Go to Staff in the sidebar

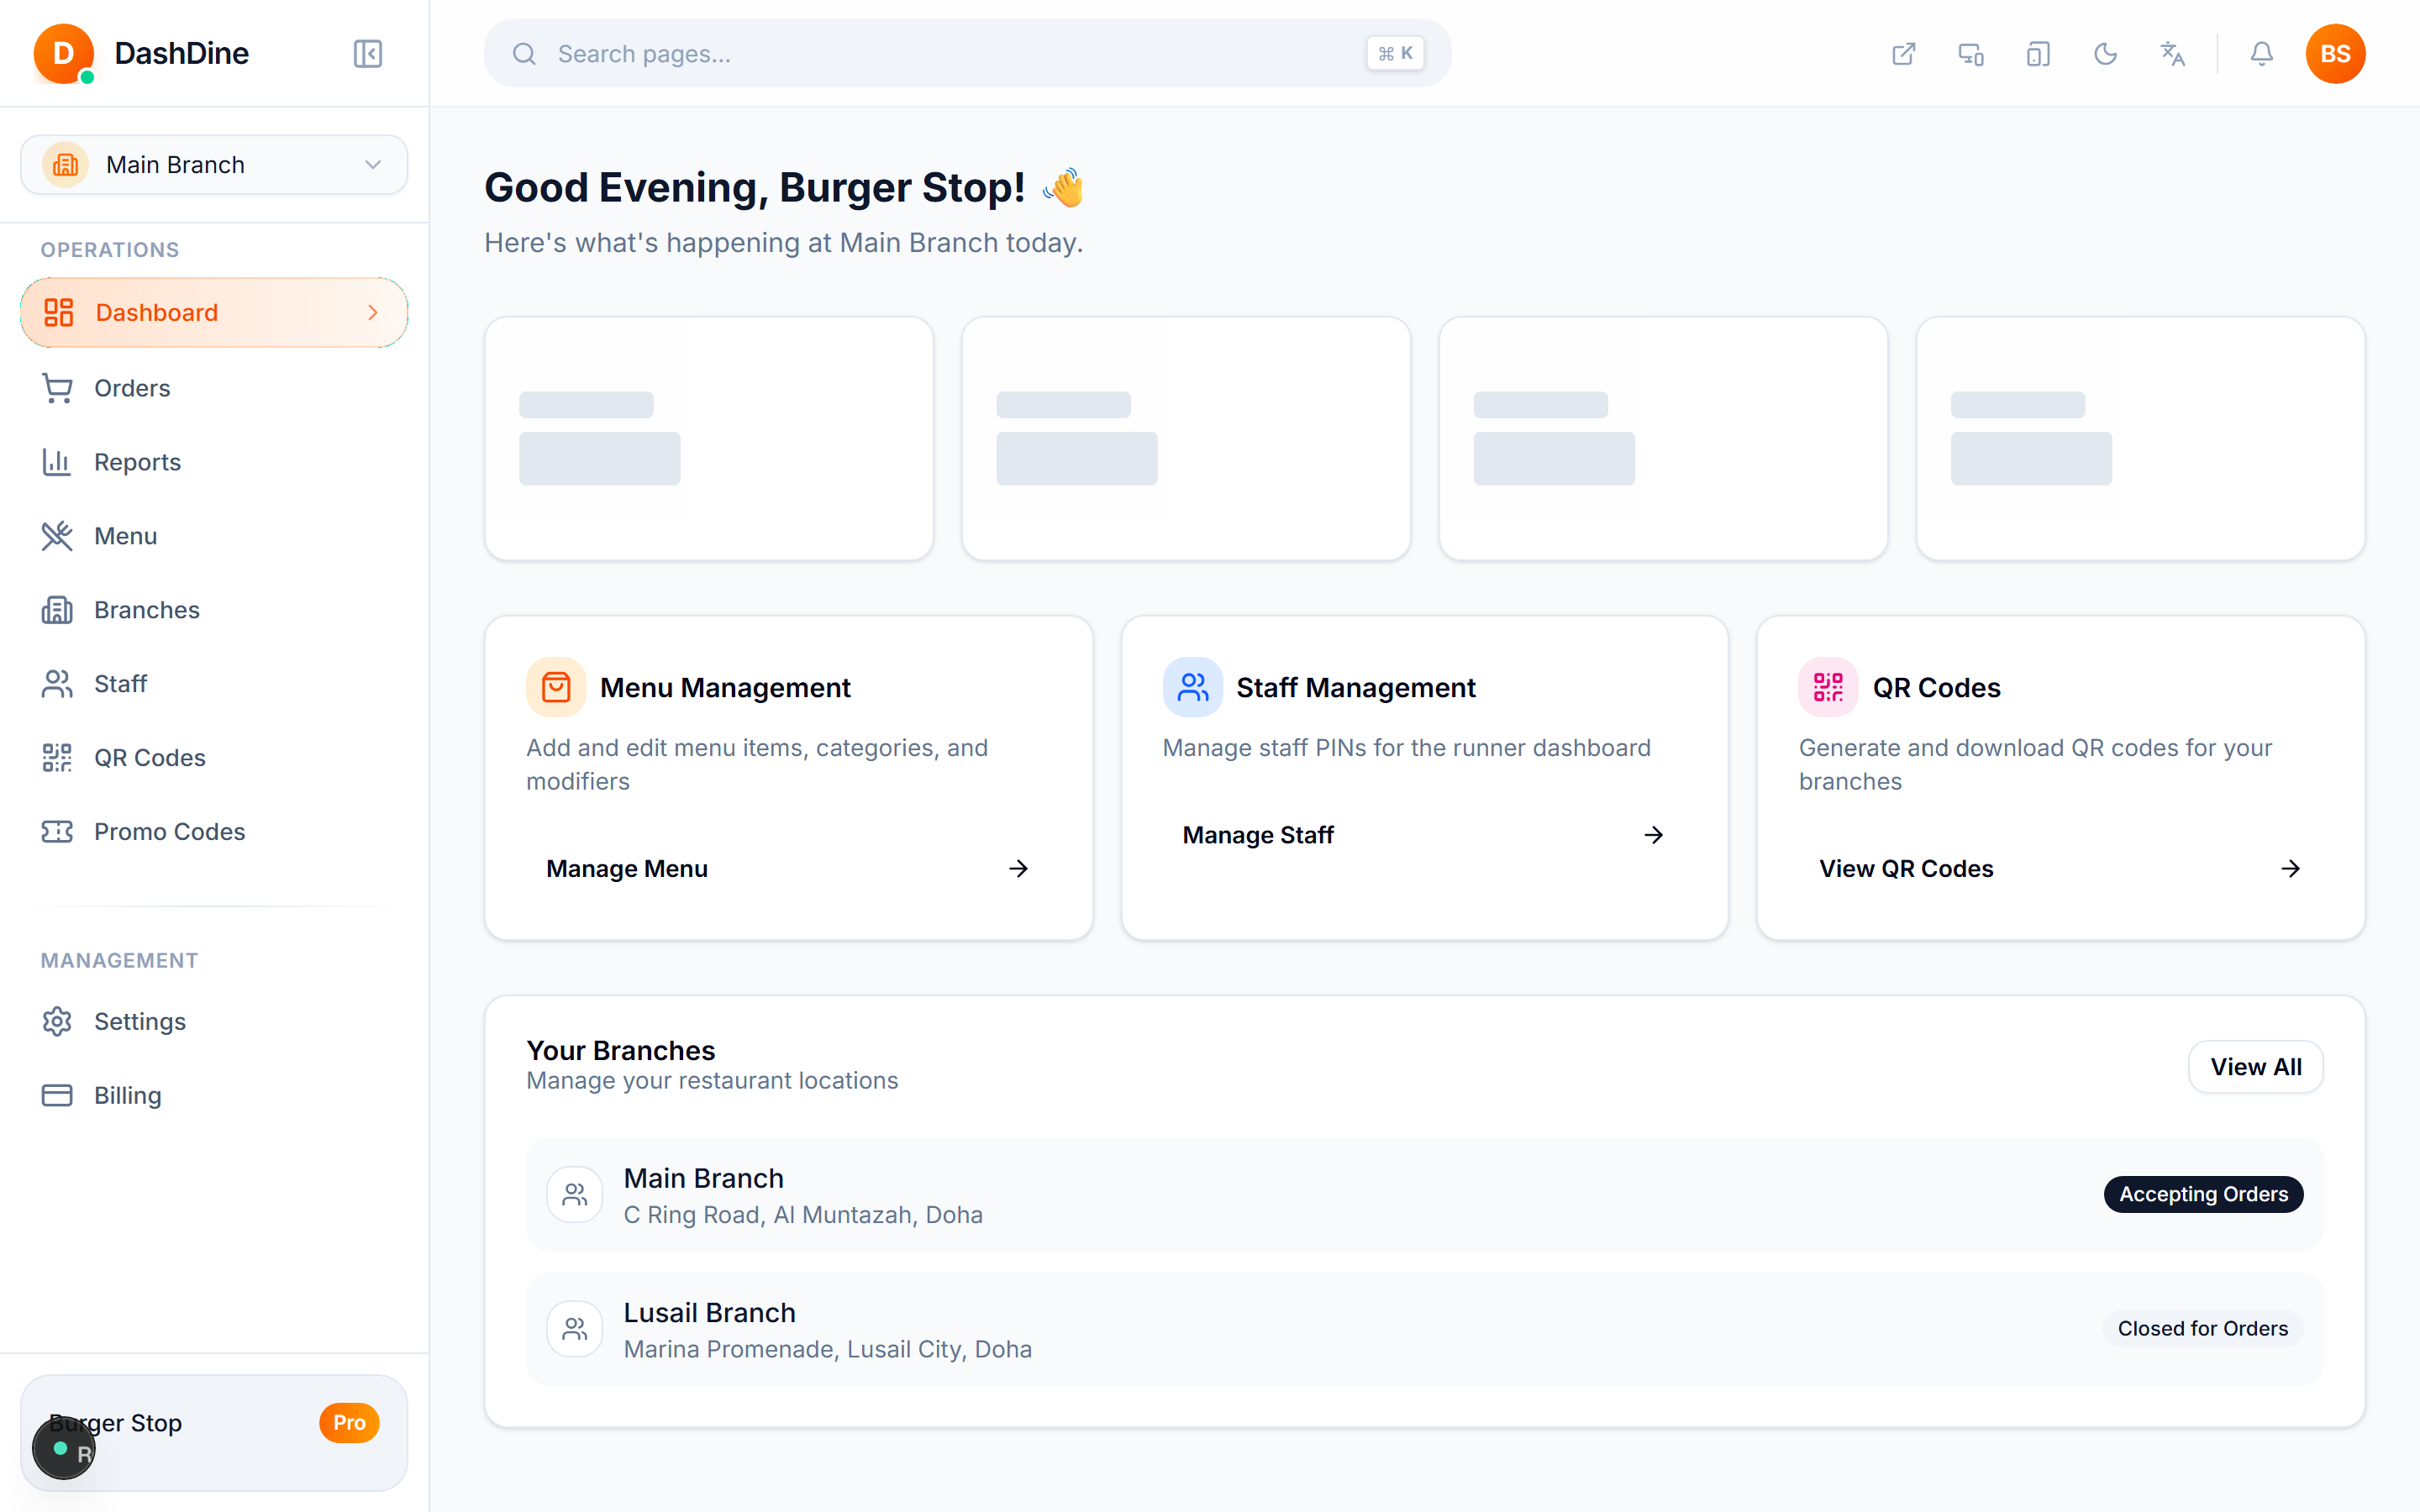point(214,684)
